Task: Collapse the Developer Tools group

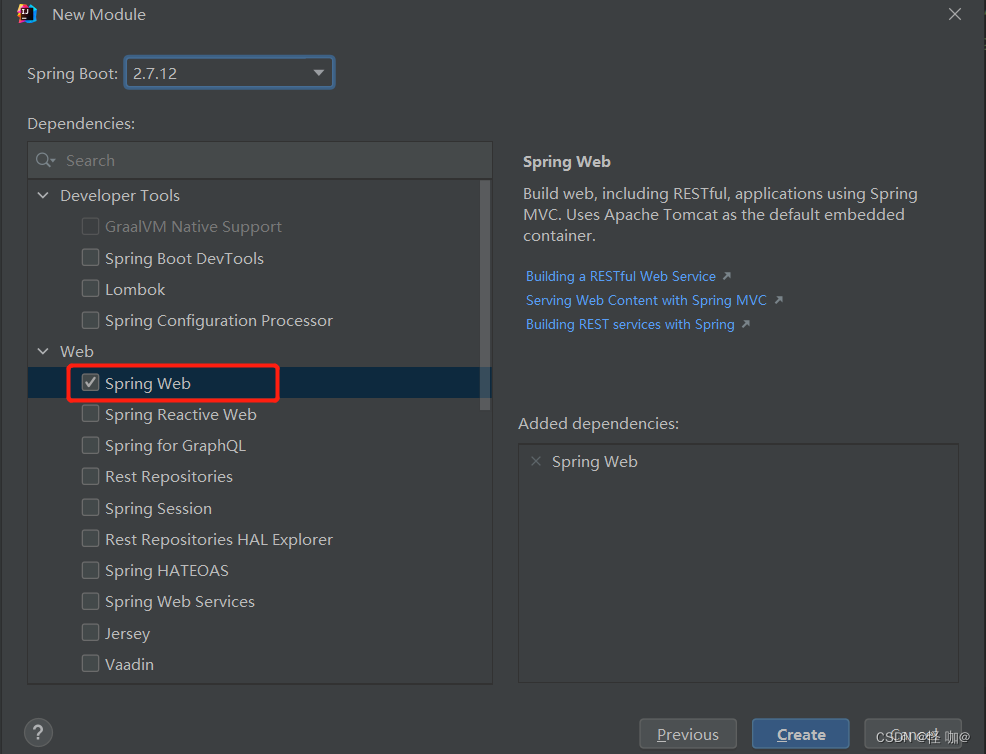Action: point(43,195)
